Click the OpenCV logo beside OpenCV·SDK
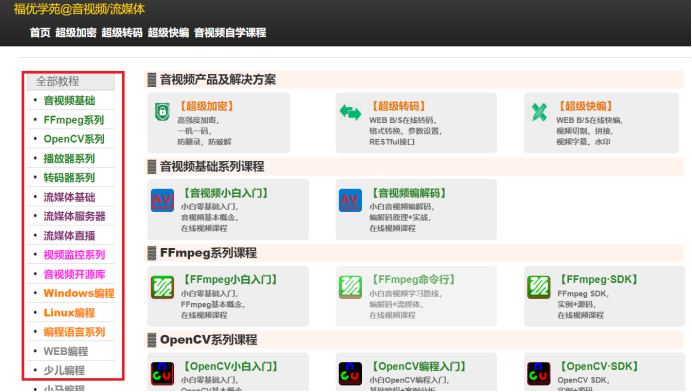Image resolution: width=692 pixels, height=392 pixels. click(x=539, y=373)
